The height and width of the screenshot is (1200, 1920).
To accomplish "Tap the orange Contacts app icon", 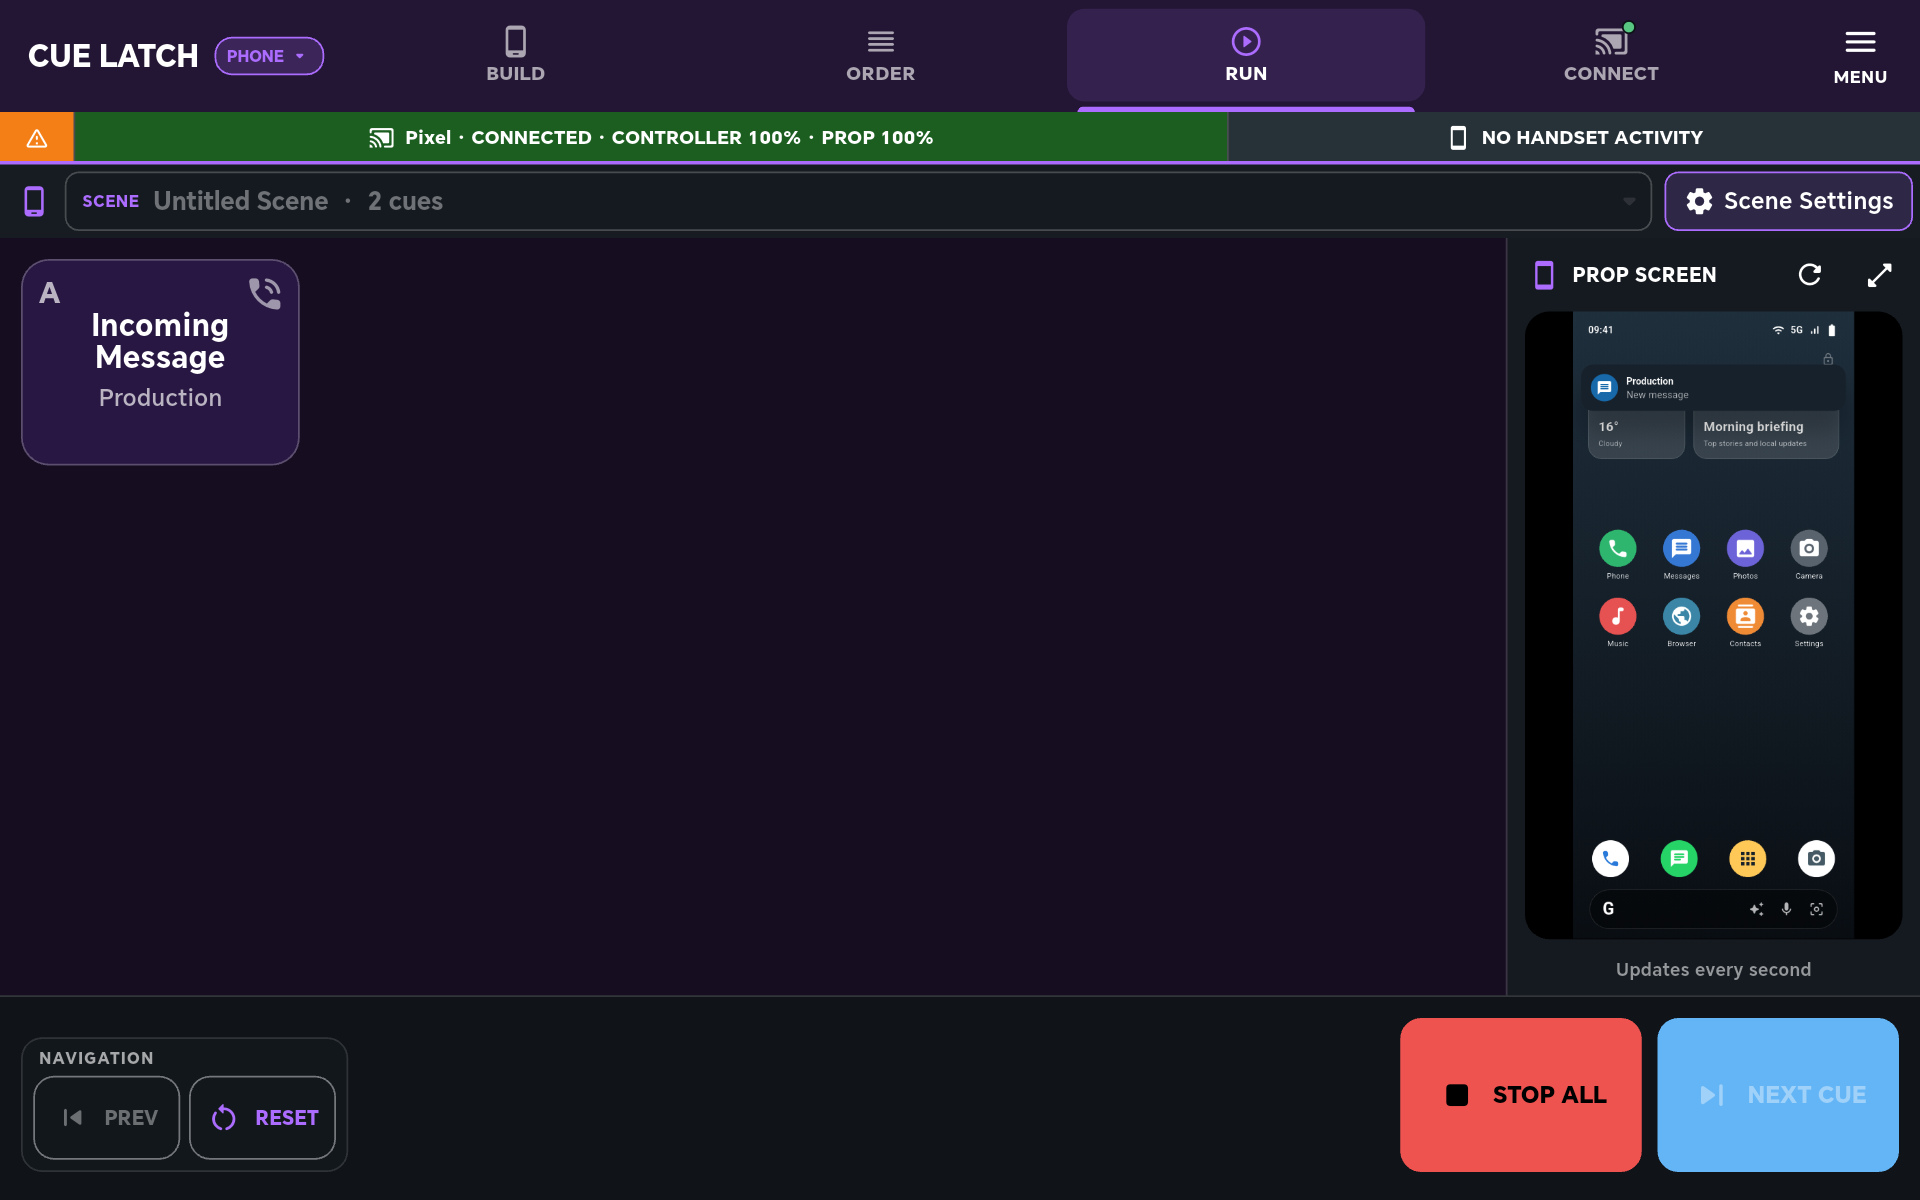I will point(1745,617).
